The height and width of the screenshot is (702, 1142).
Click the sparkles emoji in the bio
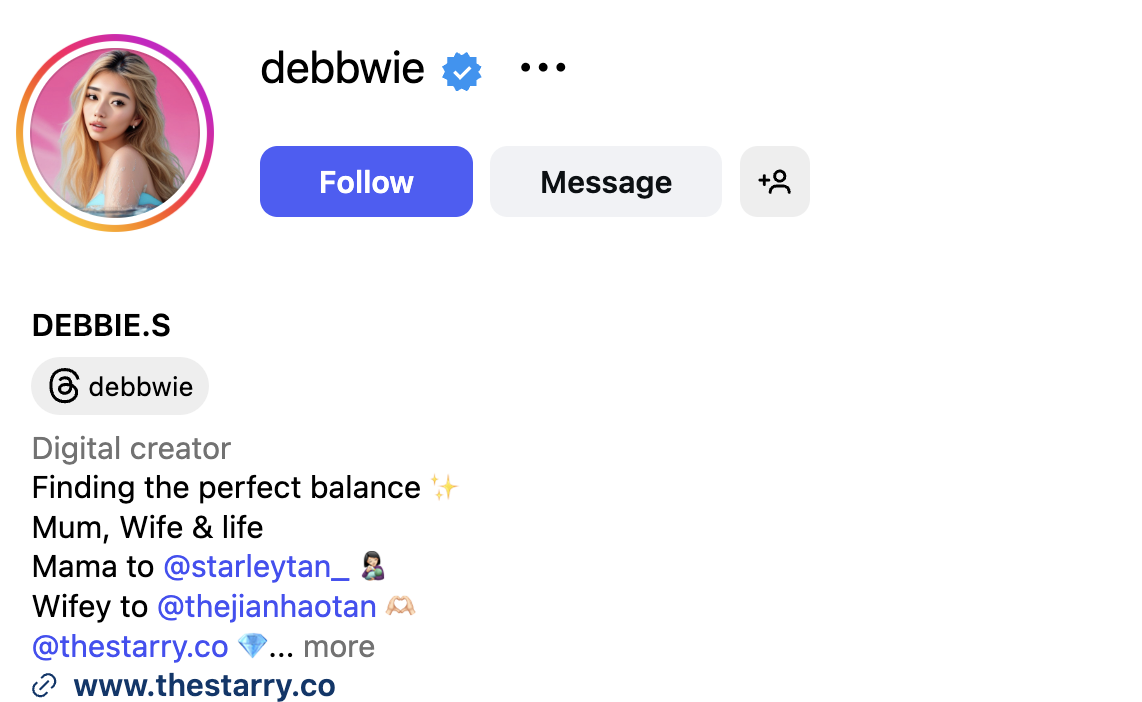click(442, 487)
